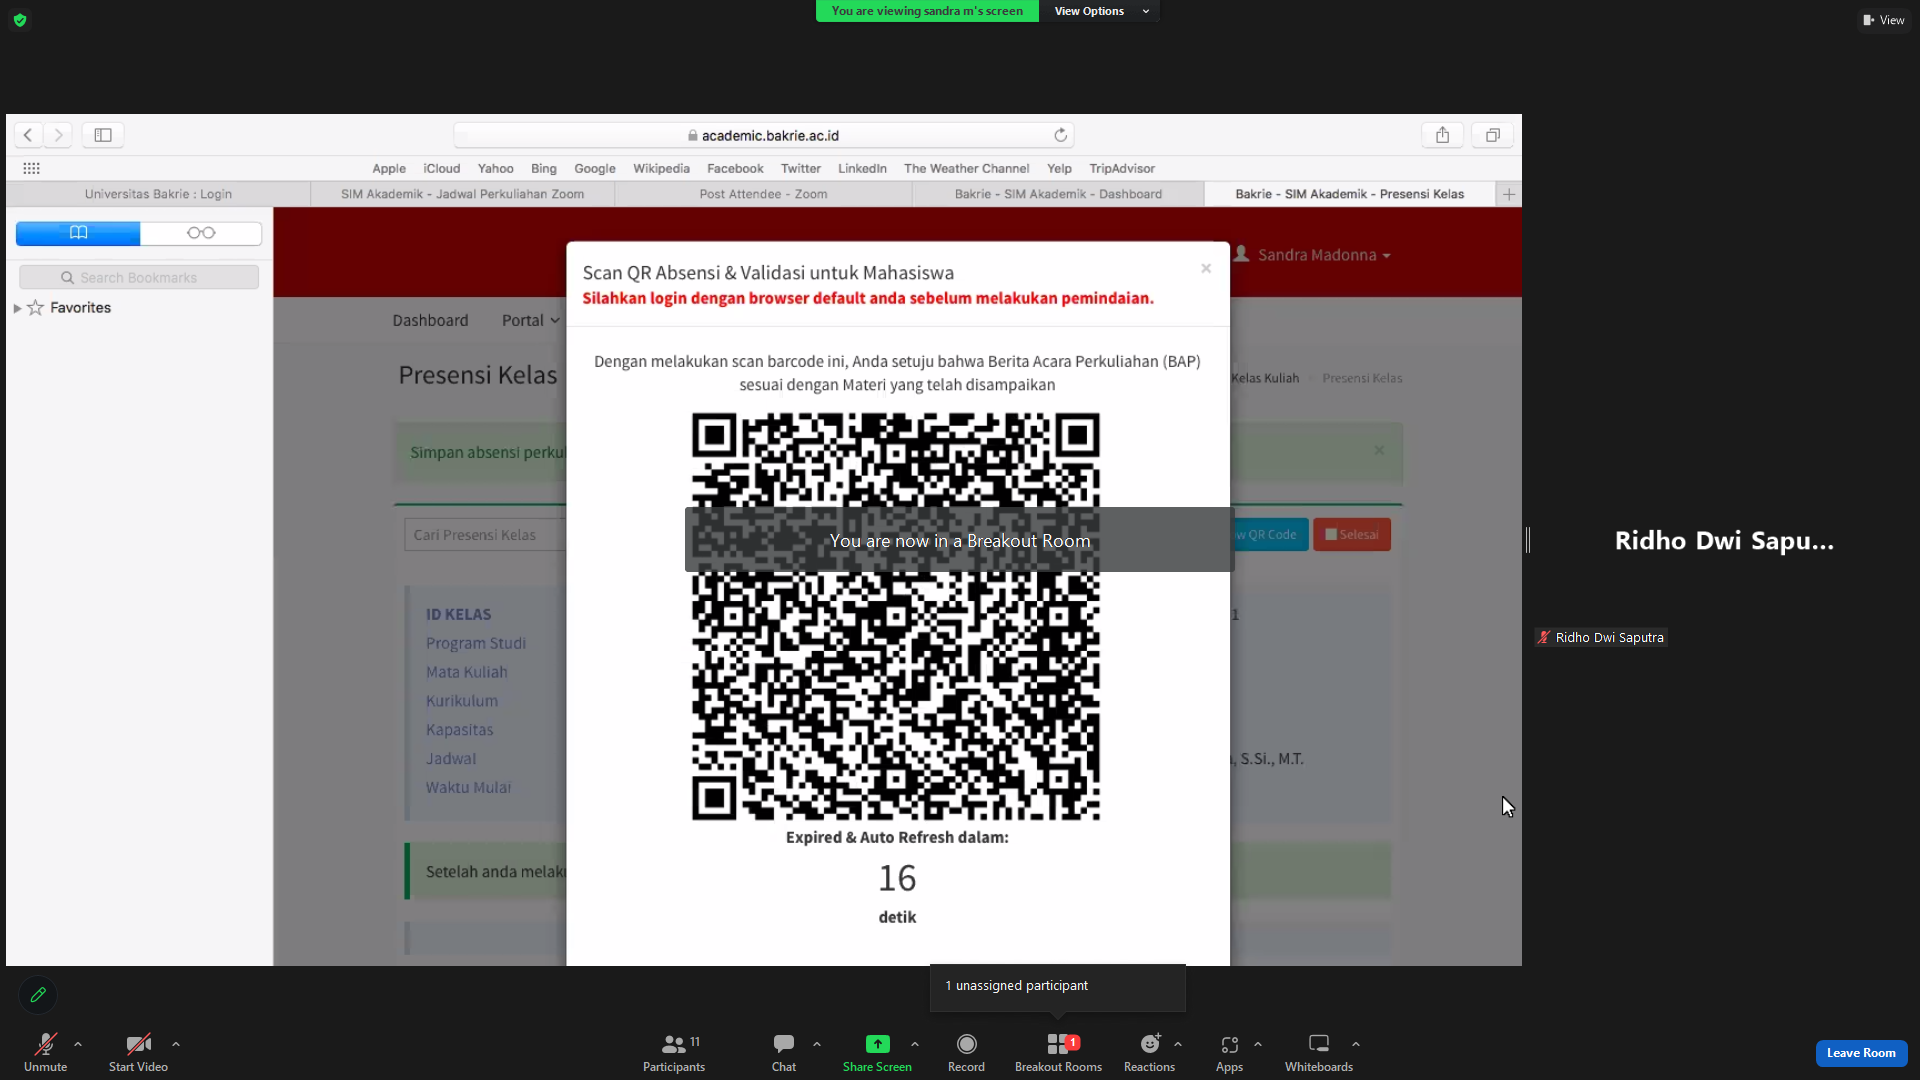Expand chat options arrow

coord(817,1044)
